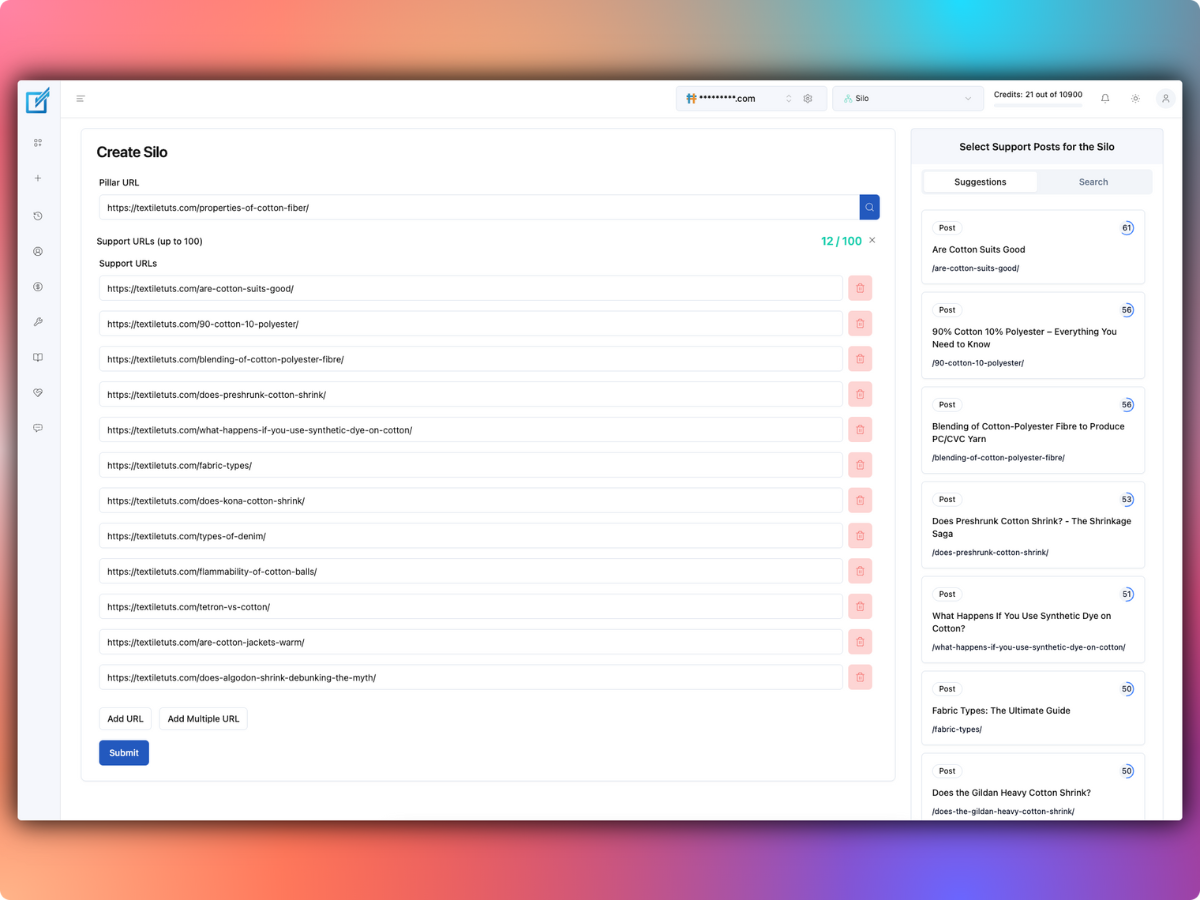1200x900 pixels.
Task: Toggle the light/dark theme sun icon
Action: click(x=1135, y=99)
